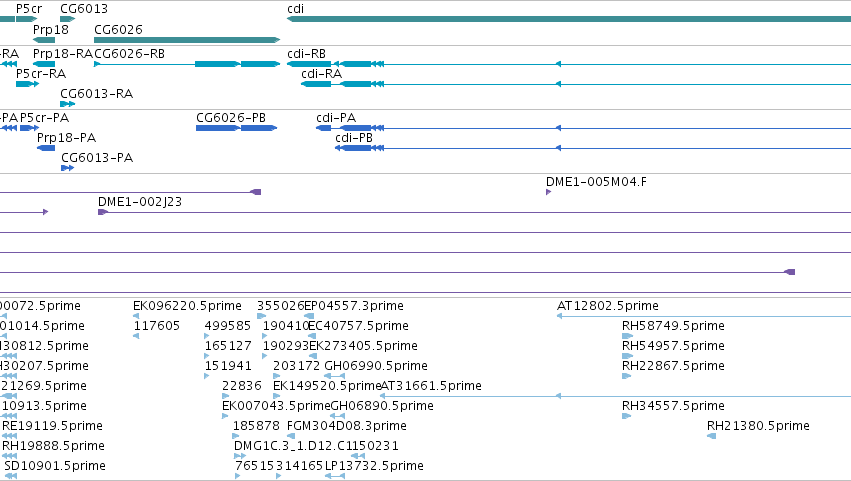
Task: Select the 150231 feature label
Action: [x=375, y=446]
